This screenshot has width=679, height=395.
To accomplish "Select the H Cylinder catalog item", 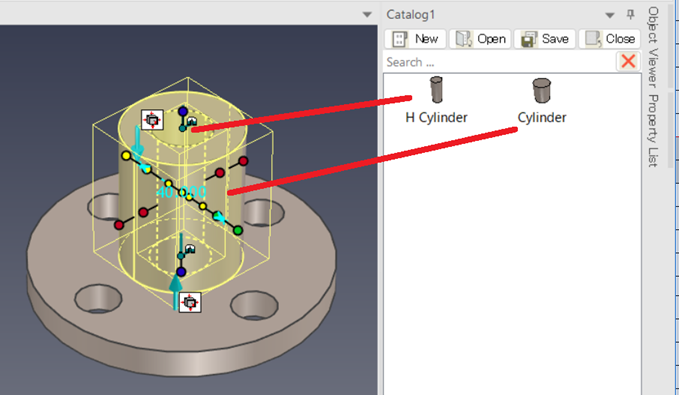I will coord(436,100).
